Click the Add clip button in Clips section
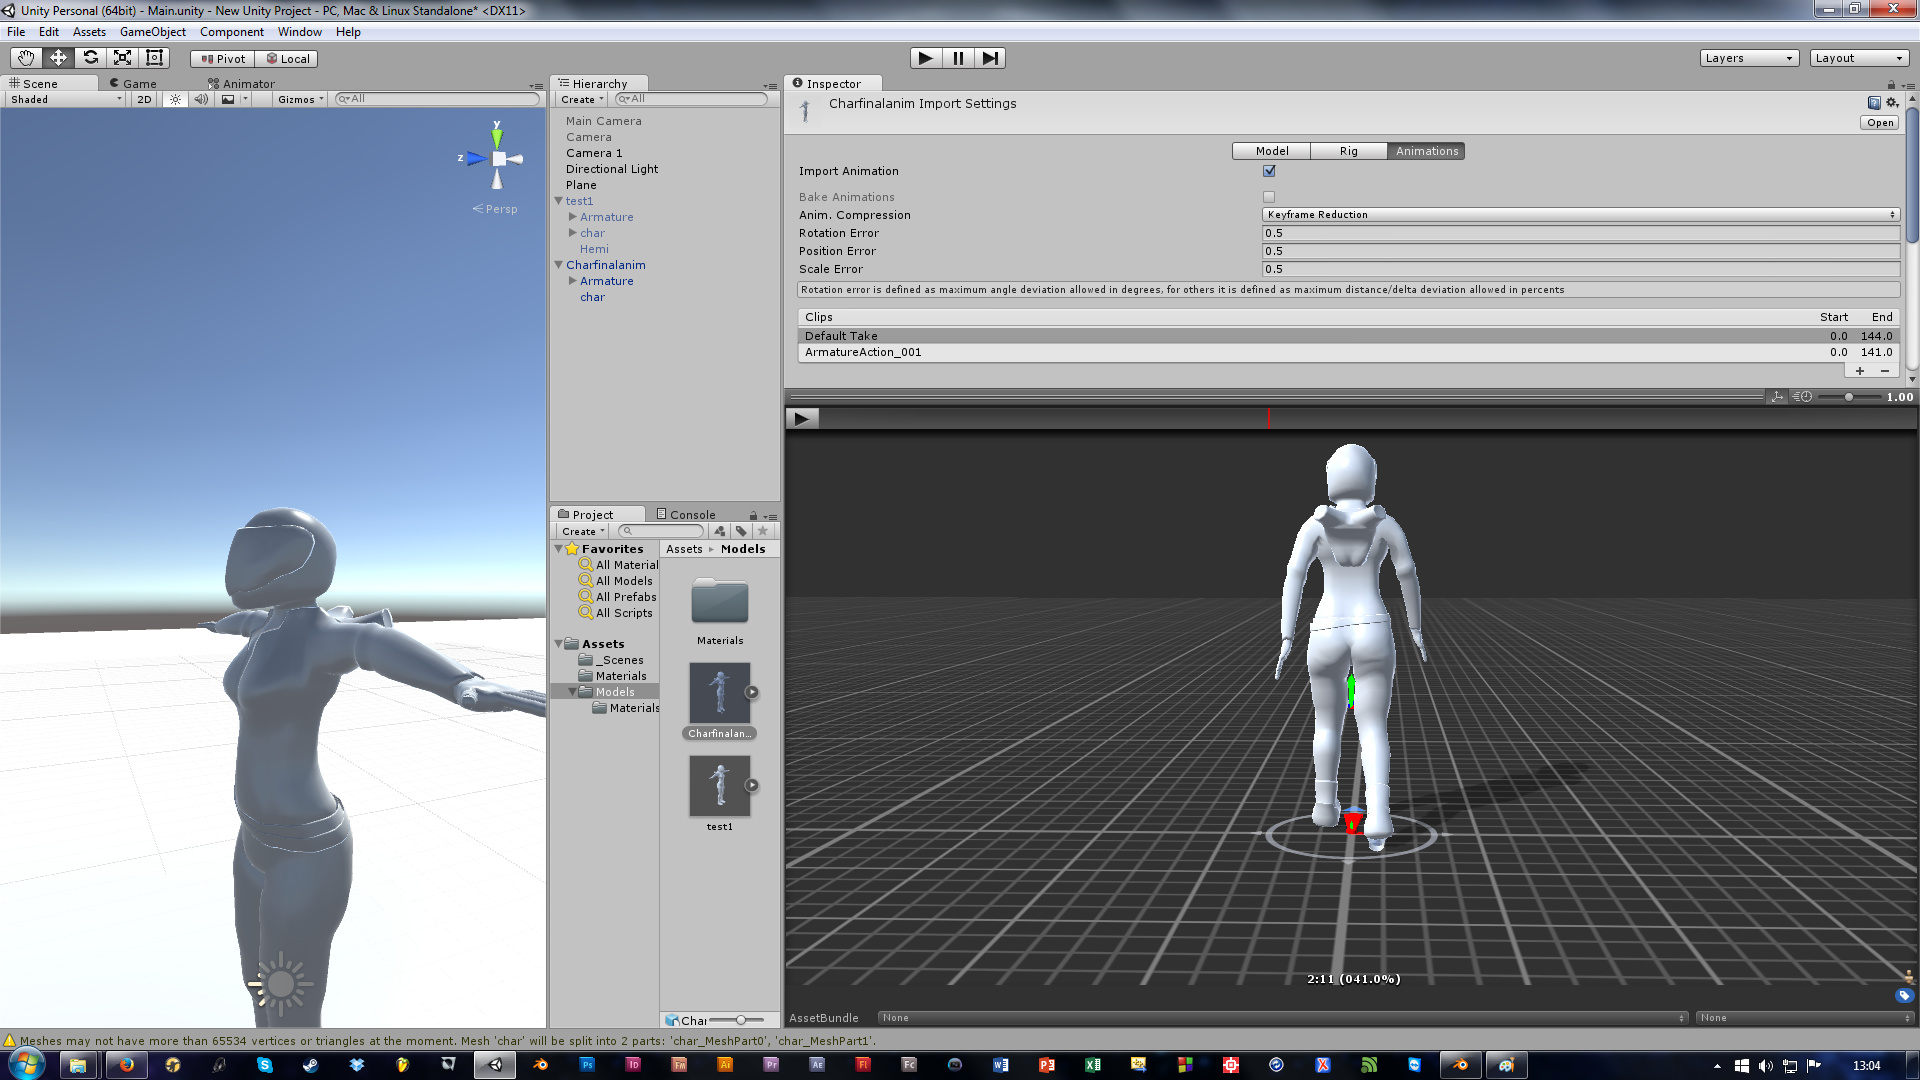Image resolution: width=1920 pixels, height=1080 pixels. click(x=1859, y=369)
